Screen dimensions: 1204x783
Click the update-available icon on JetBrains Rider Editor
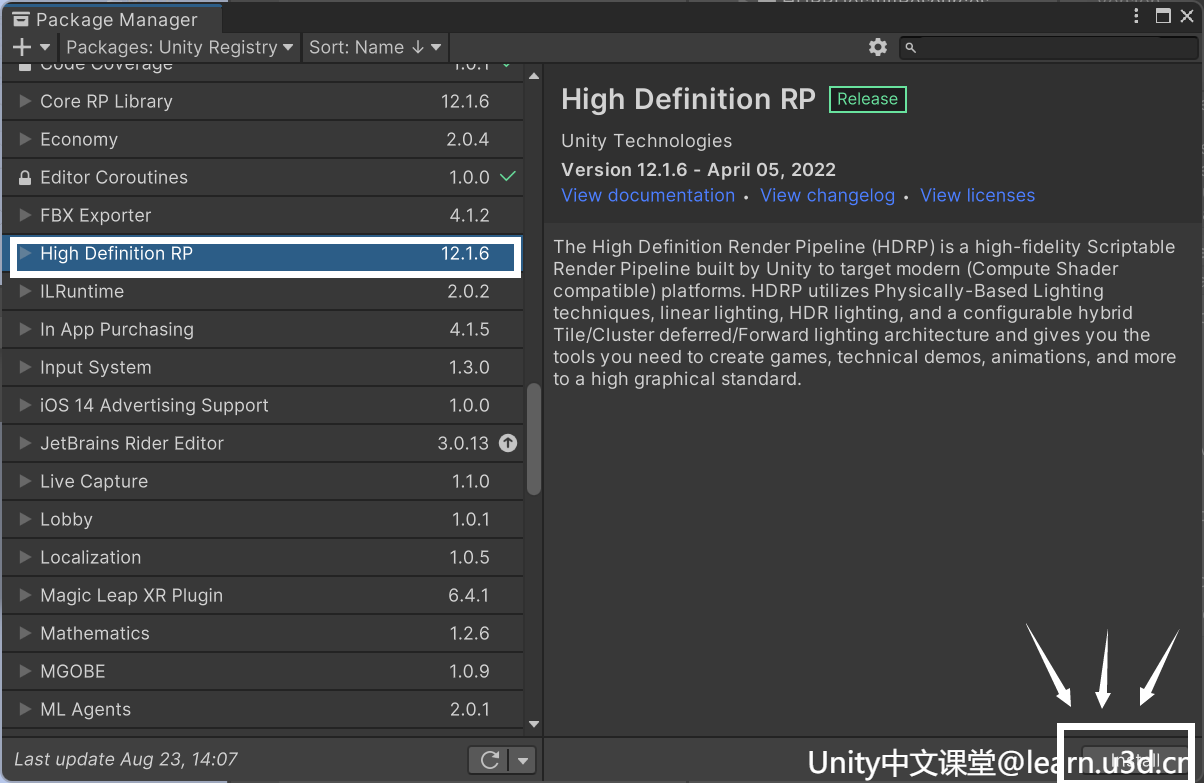point(508,443)
